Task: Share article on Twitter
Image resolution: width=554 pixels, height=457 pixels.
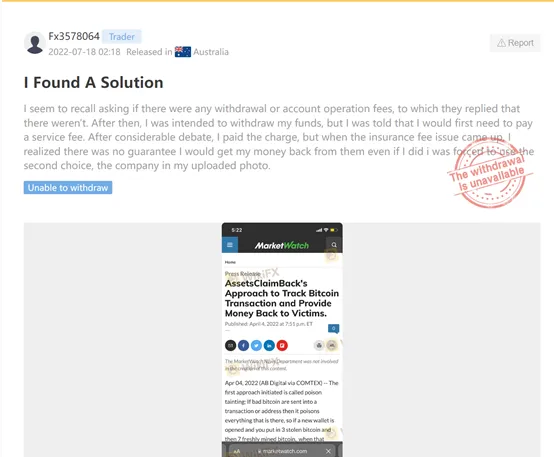Action: click(x=256, y=345)
